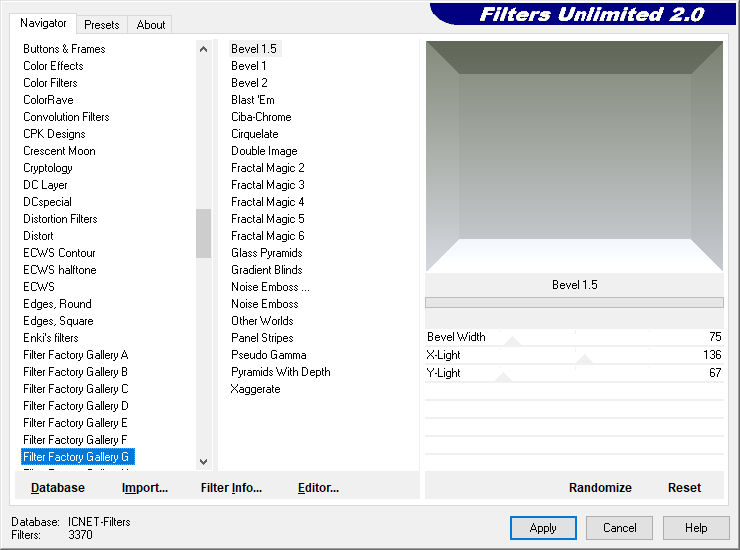Choose the Fractal Magic 2 filter
Image resolution: width=740 pixels, height=550 pixels.
(268, 168)
